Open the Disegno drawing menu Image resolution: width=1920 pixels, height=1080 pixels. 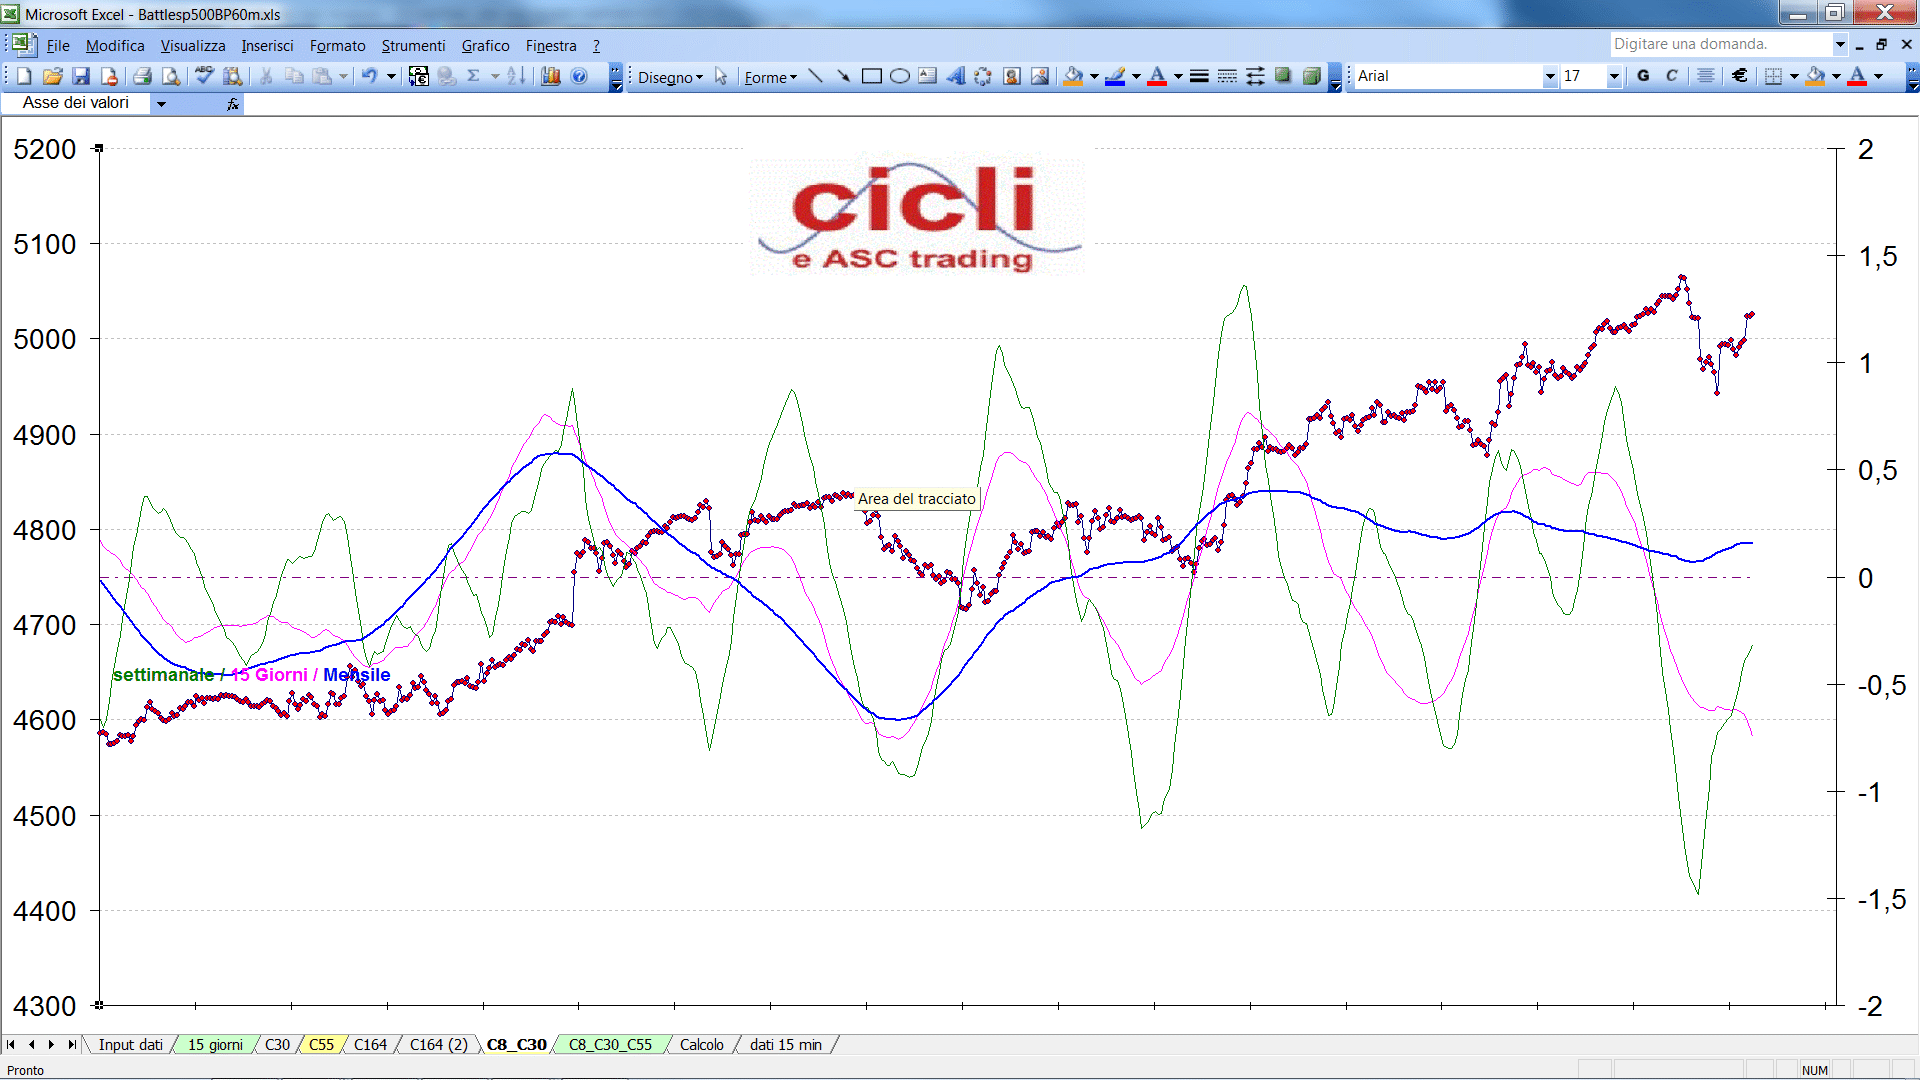(670, 77)
